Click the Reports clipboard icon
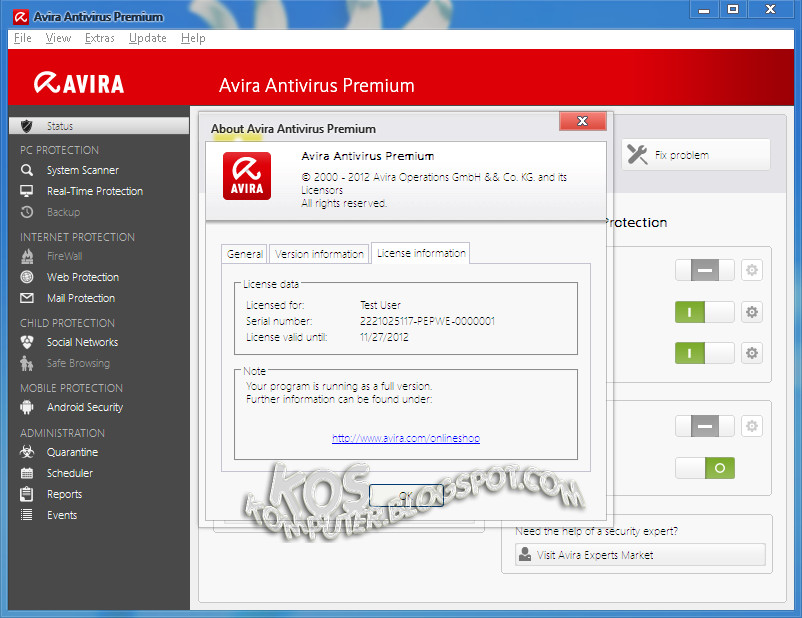The image size is (802, 618). pos(27,494)
